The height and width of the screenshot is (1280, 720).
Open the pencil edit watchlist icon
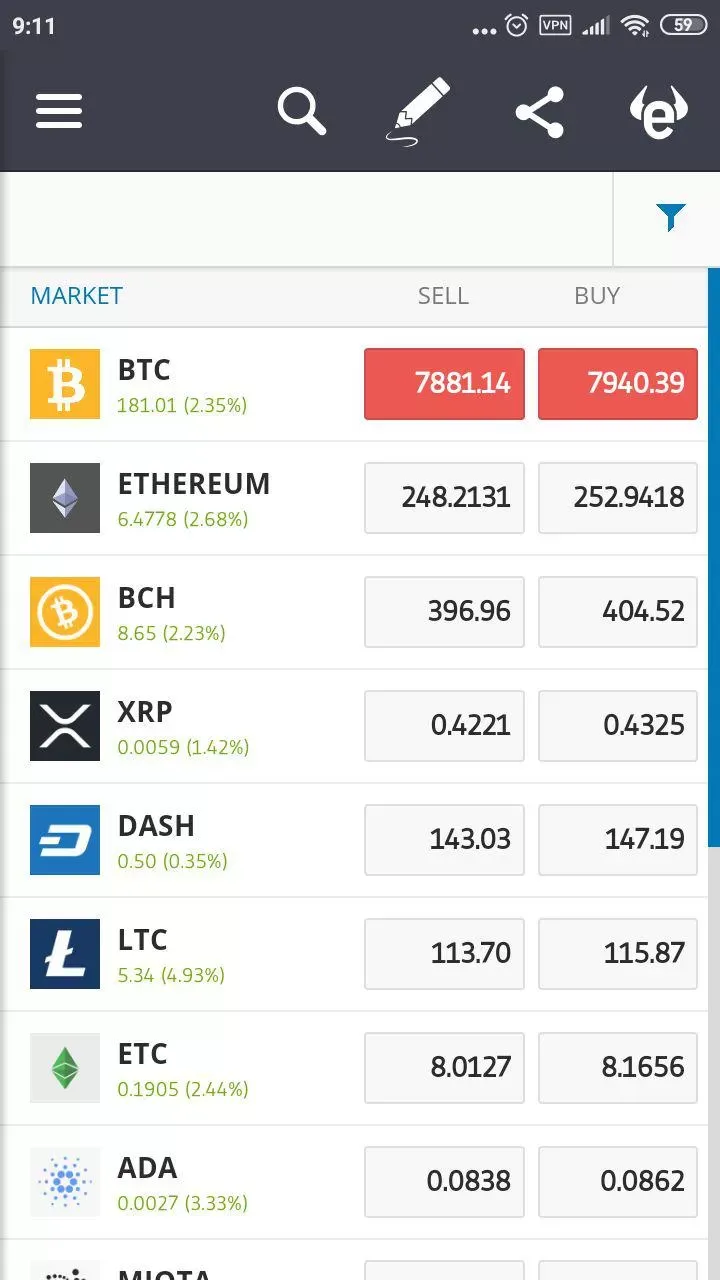418,112
